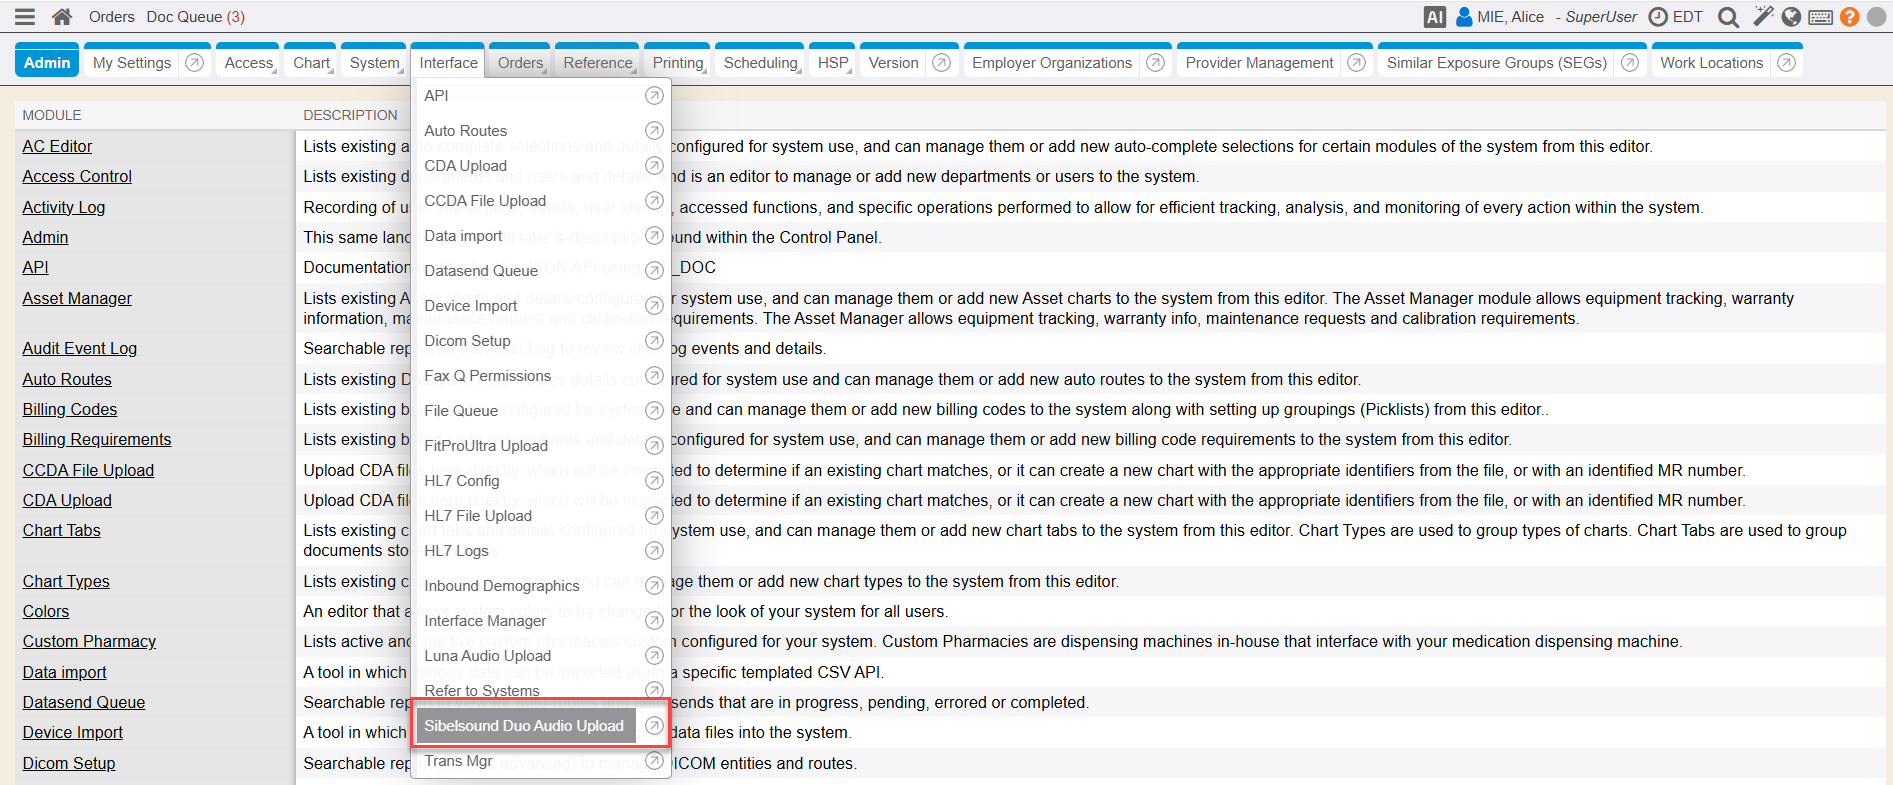This screenshot has width=1893, height=785.
Task: Open the Chart dropdown tab
Action: coord(312,63)
